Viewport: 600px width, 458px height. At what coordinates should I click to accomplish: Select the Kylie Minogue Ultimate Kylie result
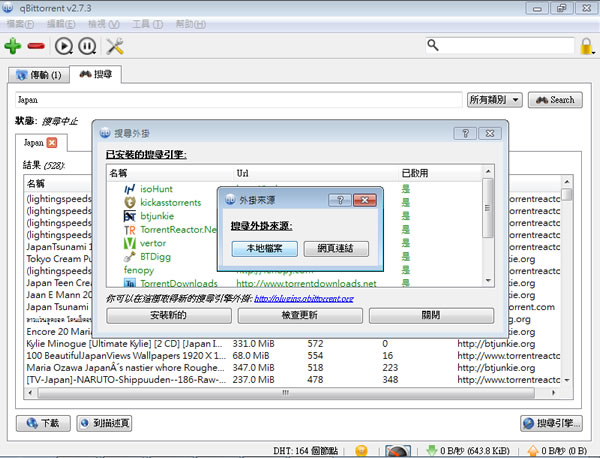click(x=124, y=344)
